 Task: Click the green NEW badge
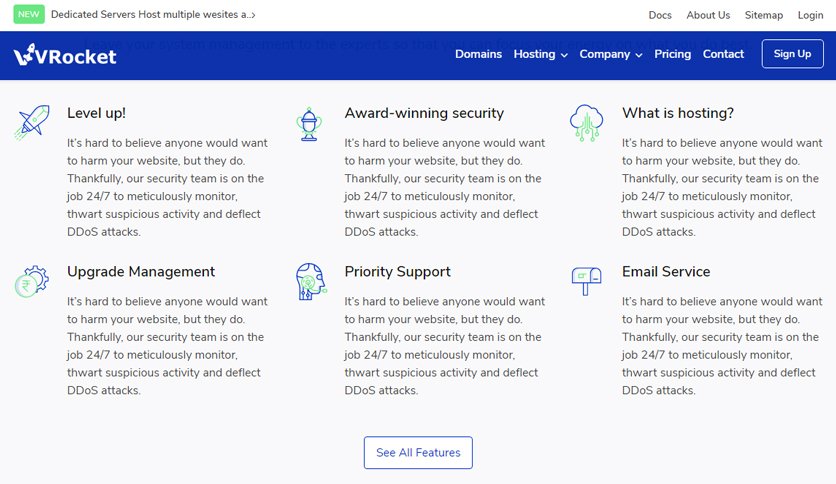pyautogui.click(x=29, y=14)
